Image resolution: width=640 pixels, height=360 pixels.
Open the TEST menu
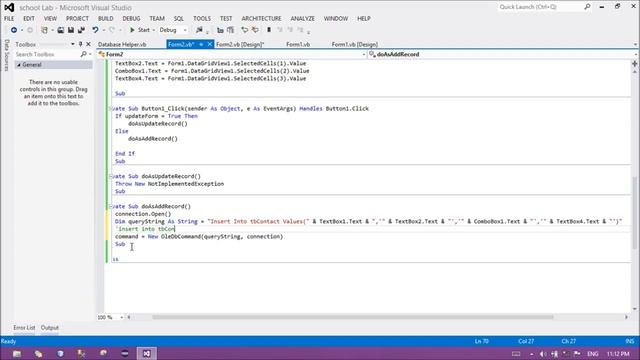point(226,18)
